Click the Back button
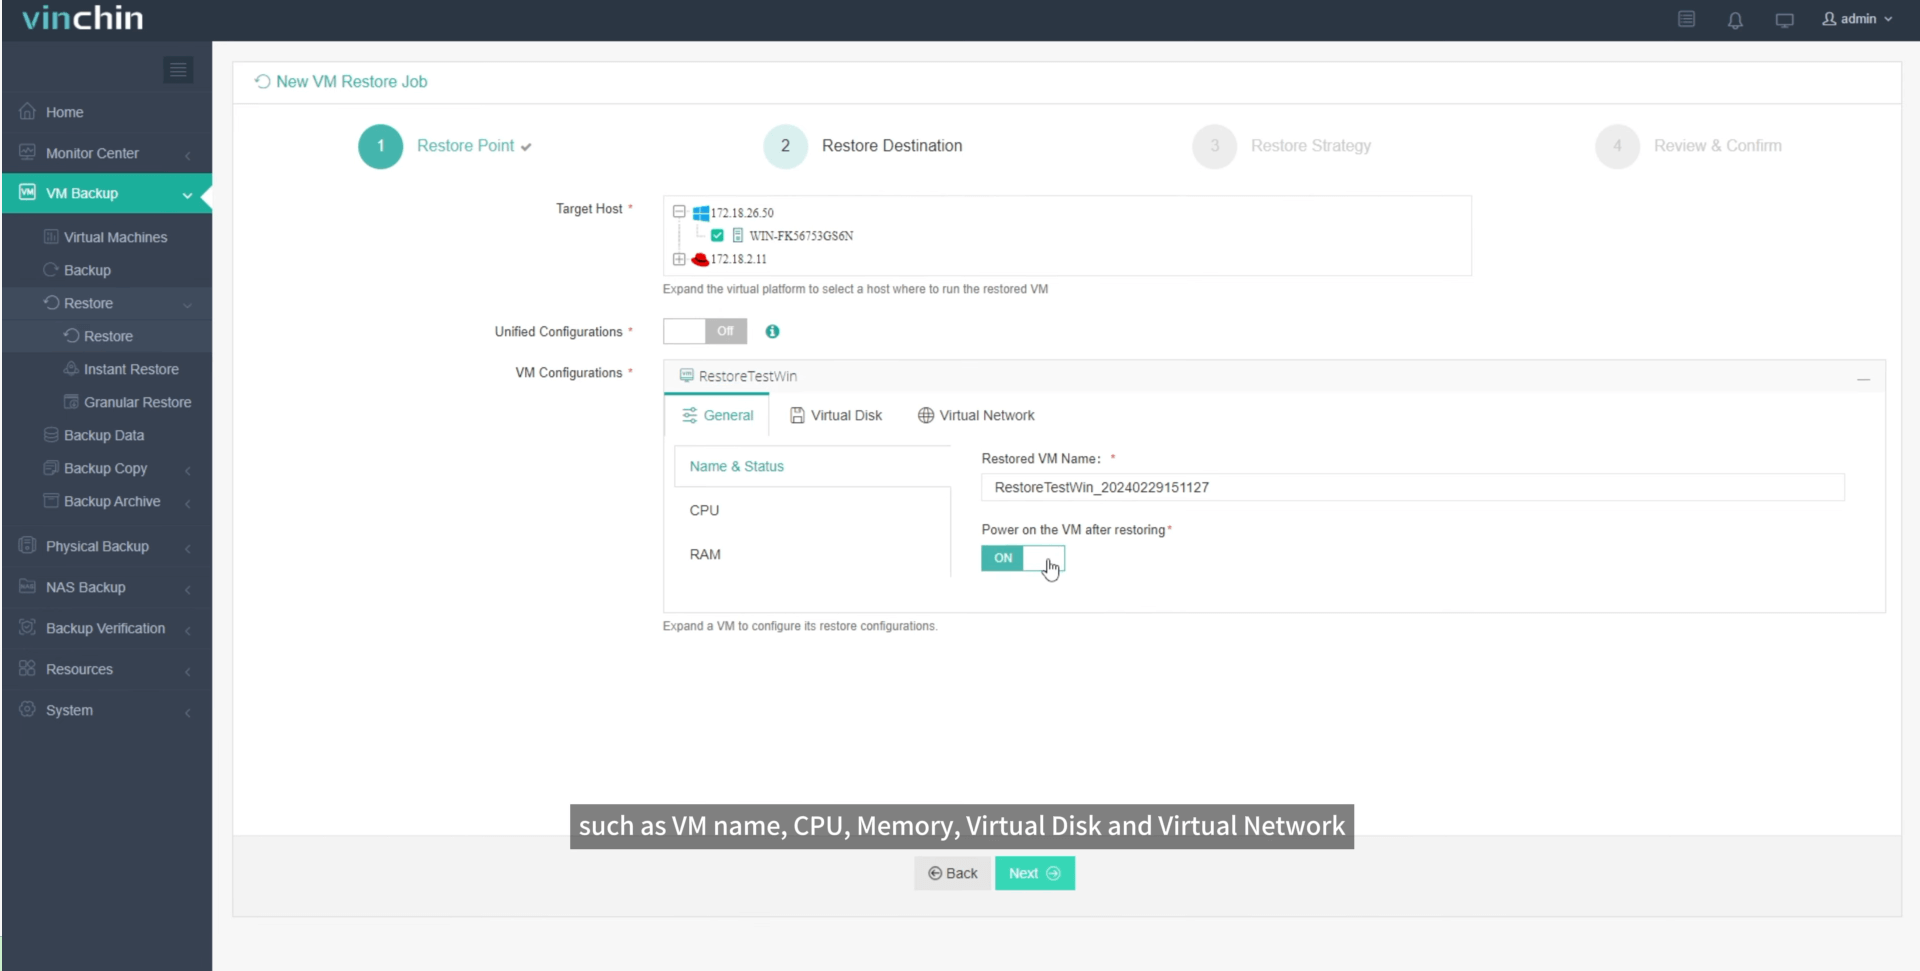This screenshot has height=971, width=1920. coord(952,873)
